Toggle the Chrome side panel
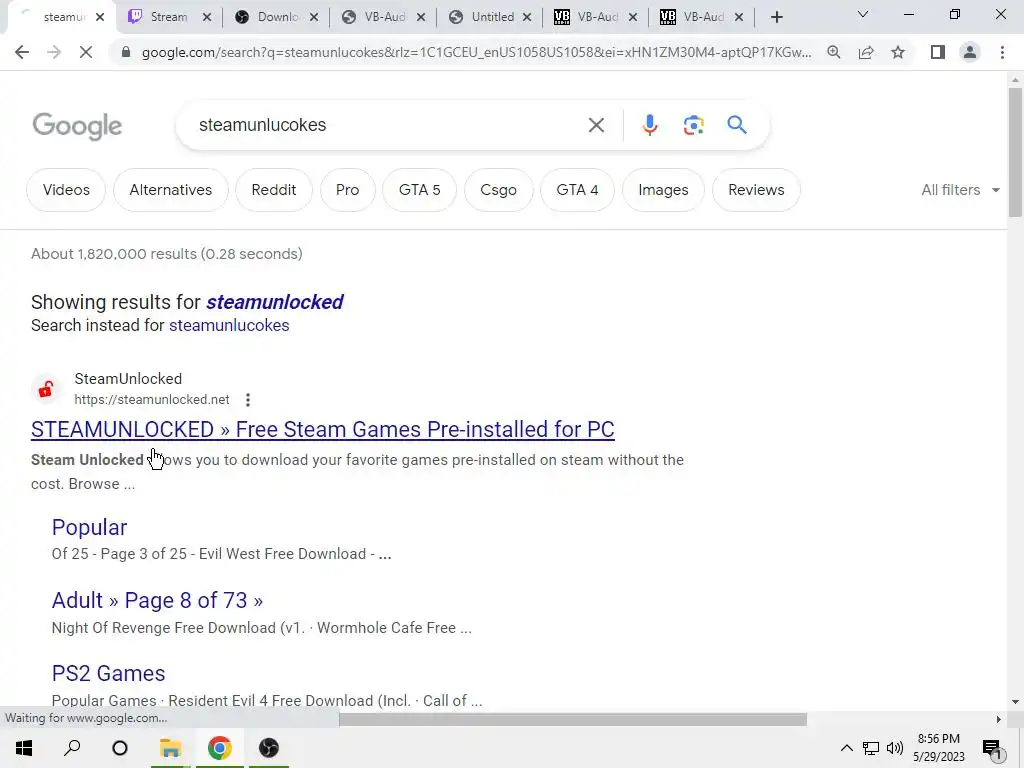This screenshot has width=1024, height=768. (938, 52)
